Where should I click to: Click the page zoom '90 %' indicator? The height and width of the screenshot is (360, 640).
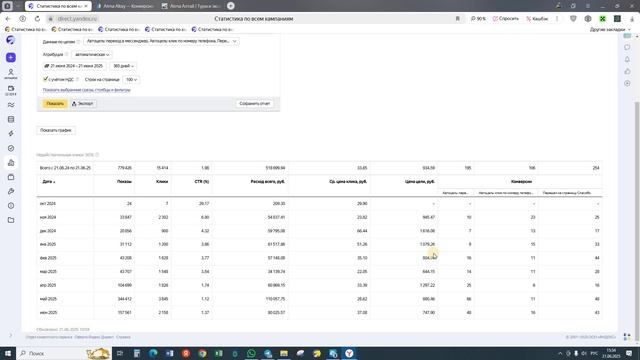(x=478, y=19)
